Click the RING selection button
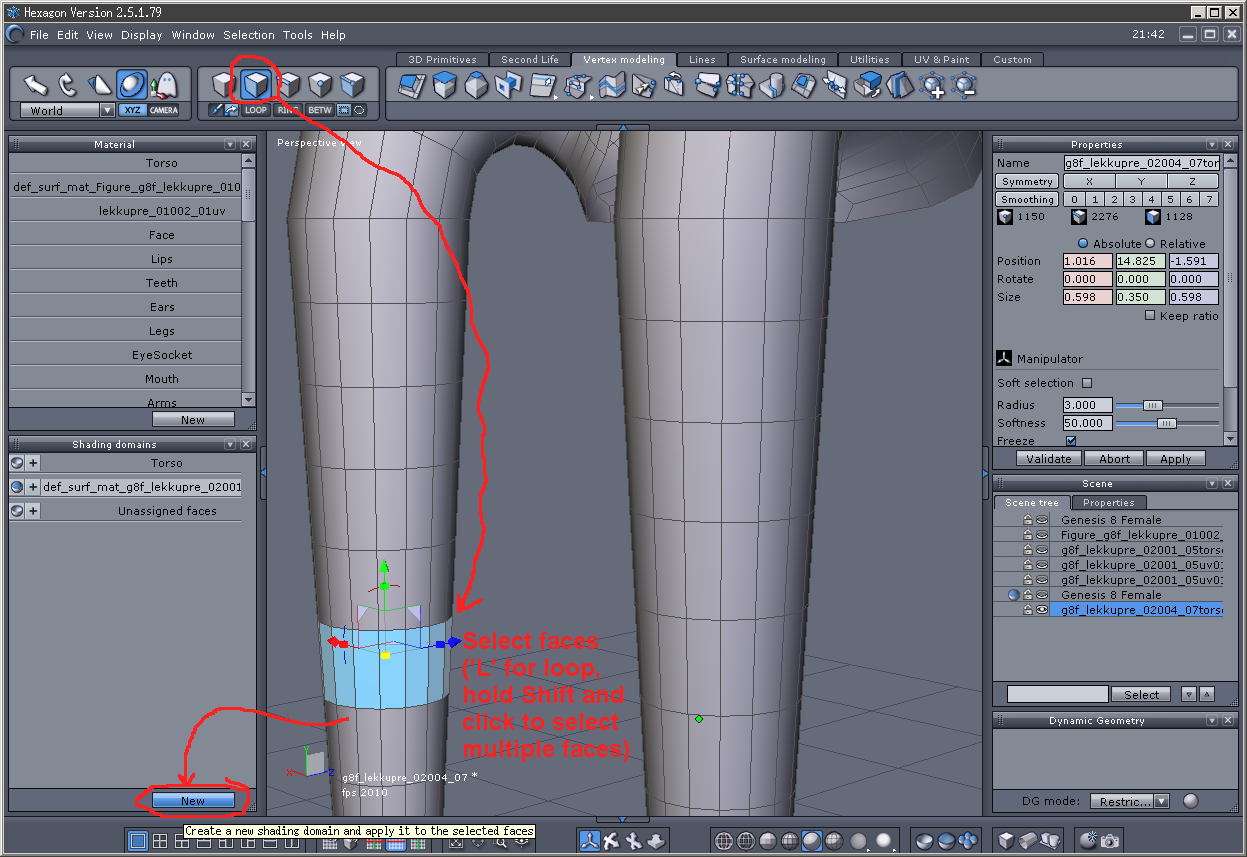The height and width of the screenshot is (857, 1247). (288, 110)
